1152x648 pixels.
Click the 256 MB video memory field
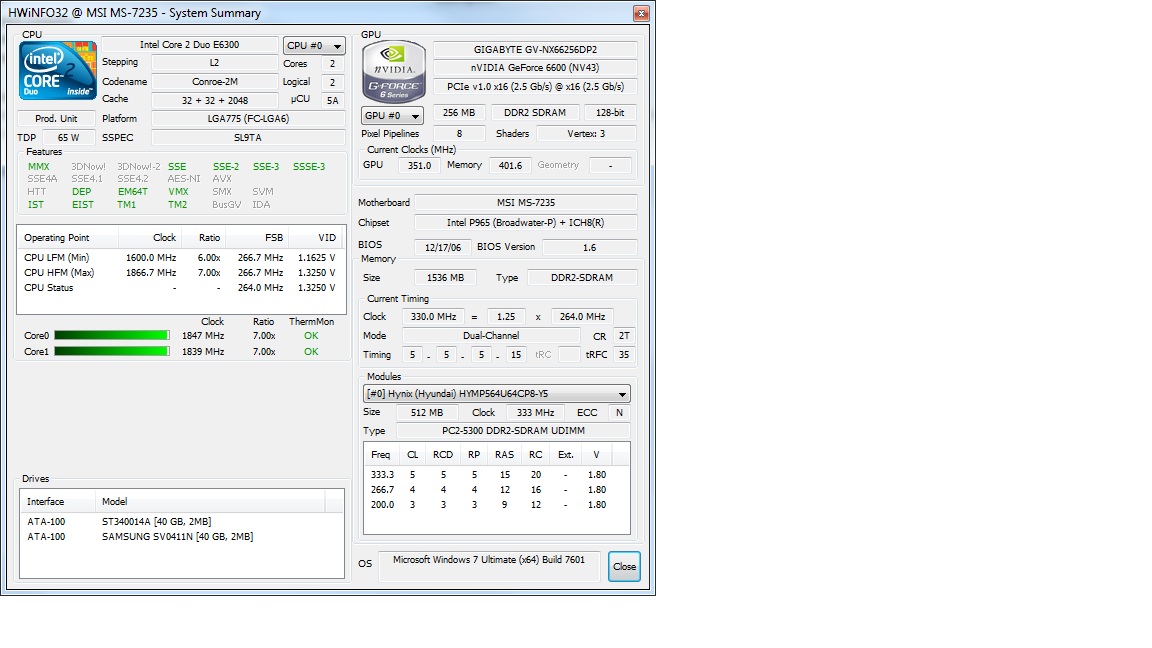coord(459,112)
